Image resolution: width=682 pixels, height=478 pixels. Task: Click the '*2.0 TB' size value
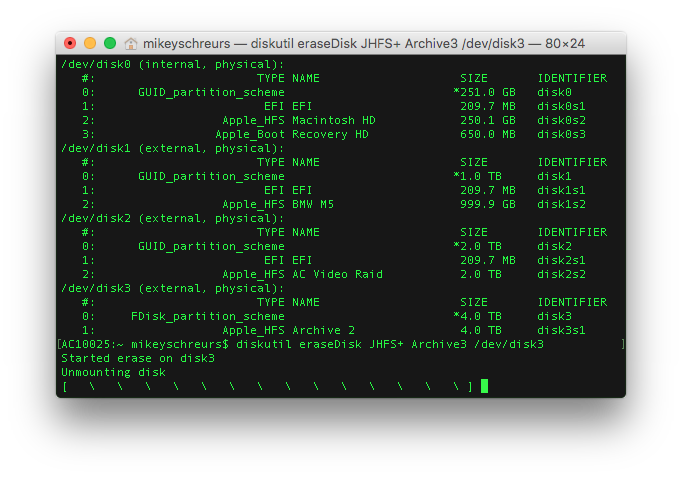477,246
